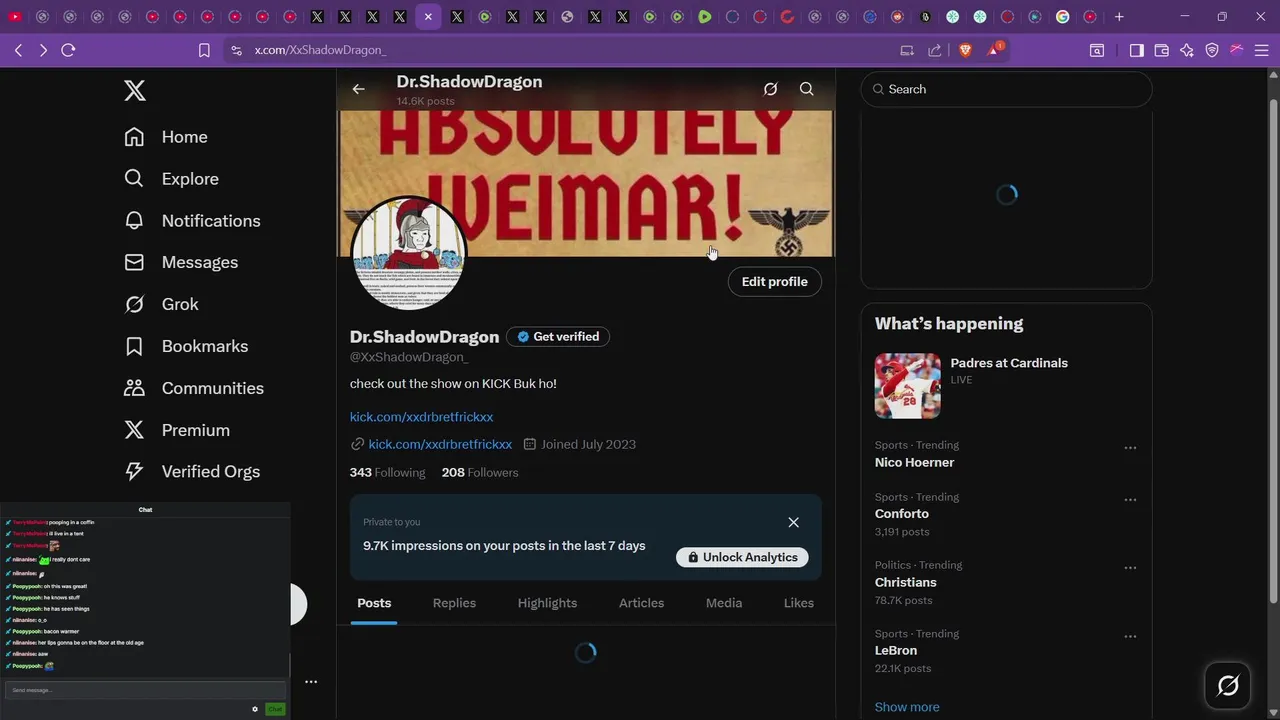Screen dimensions: 1280x720
Task: Click the Padres at Cardinals thumbnail image
Action: coord(907,385)
